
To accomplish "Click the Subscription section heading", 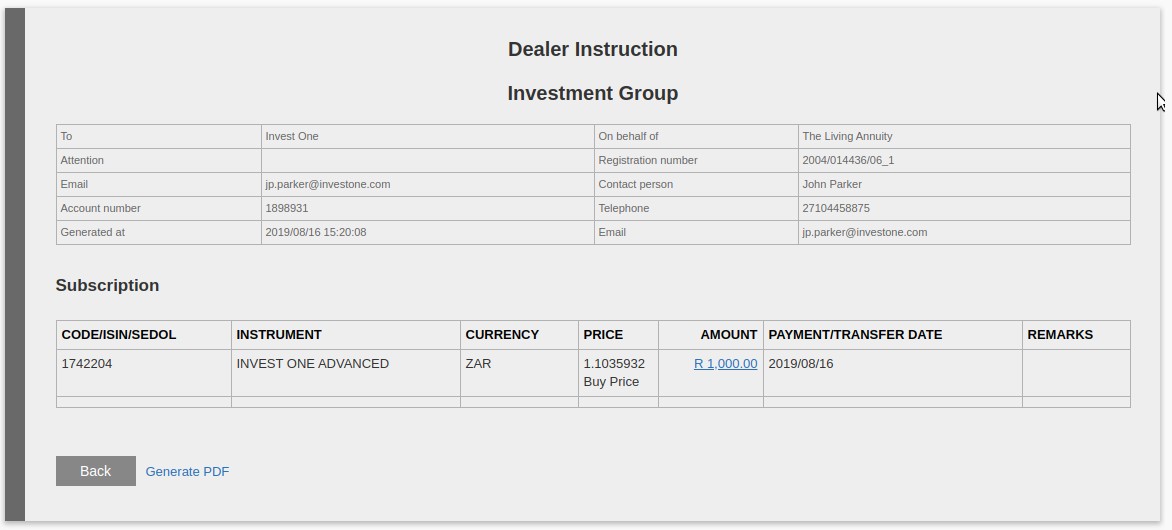I will coord(108,286).
